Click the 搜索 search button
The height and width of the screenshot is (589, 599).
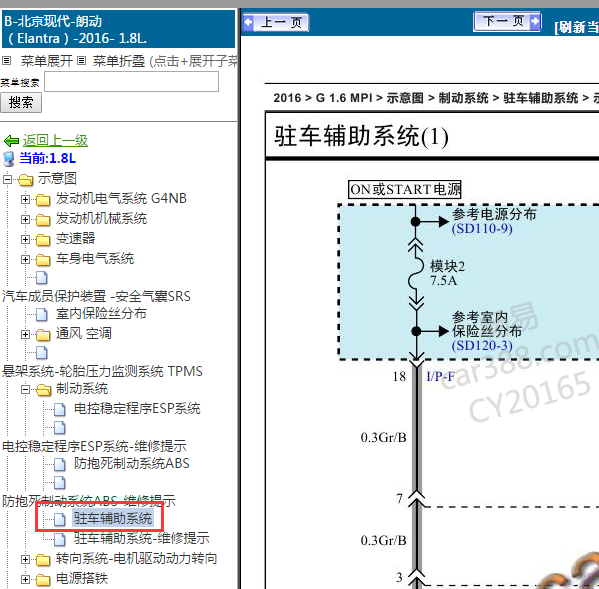21,102
